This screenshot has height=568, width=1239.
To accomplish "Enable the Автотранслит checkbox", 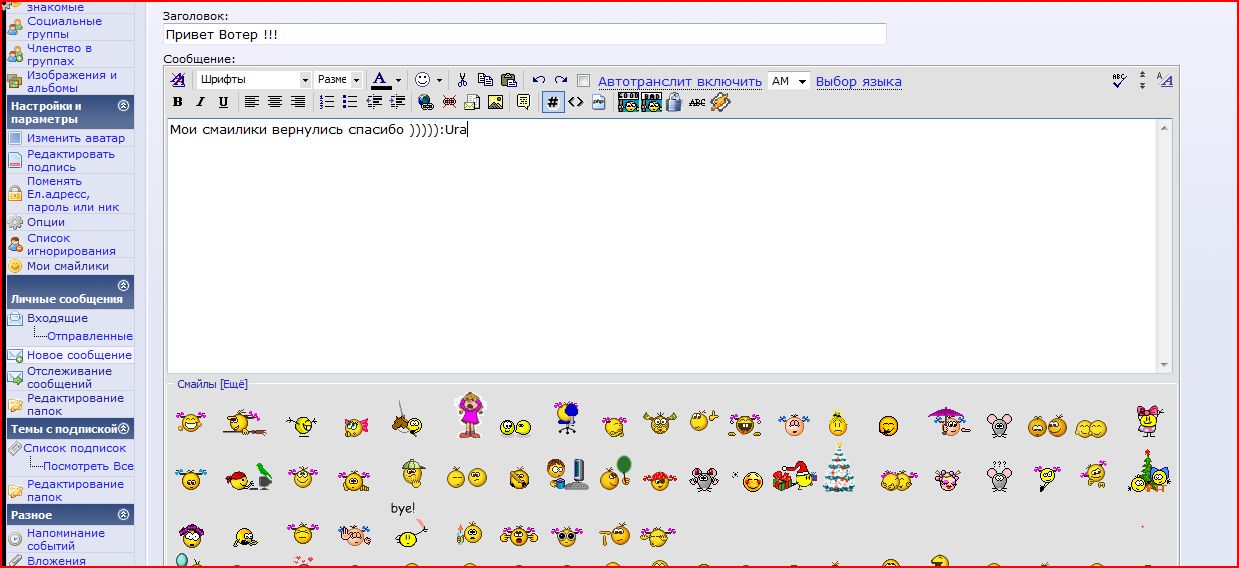I will tap(584, 81).
